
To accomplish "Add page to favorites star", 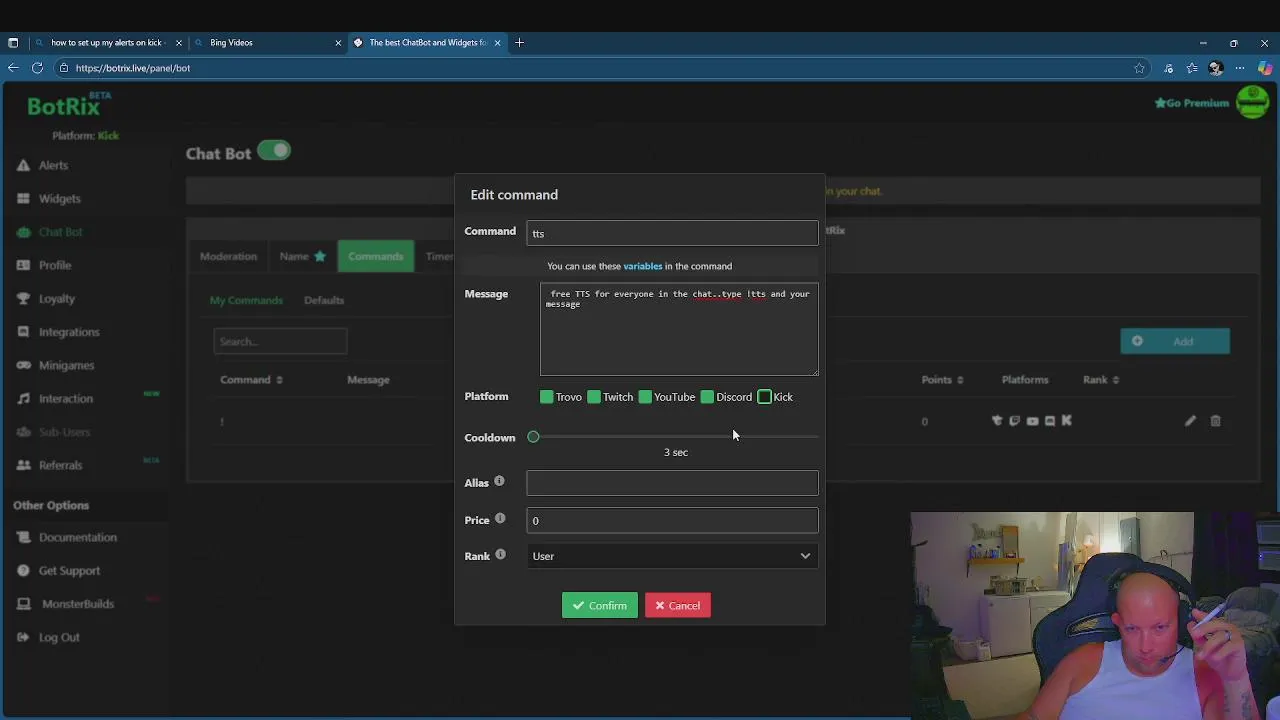I will pyautogui.click(x=1139, y=68).
